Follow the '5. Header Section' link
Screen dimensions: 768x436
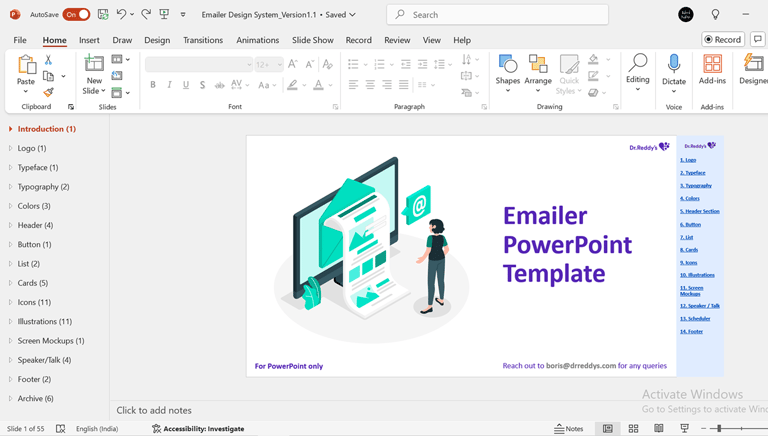pos(699,211)
